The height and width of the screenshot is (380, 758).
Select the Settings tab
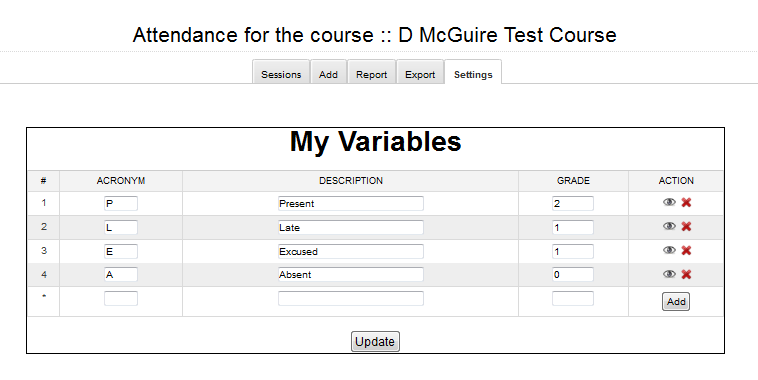(x=473, y=74)
